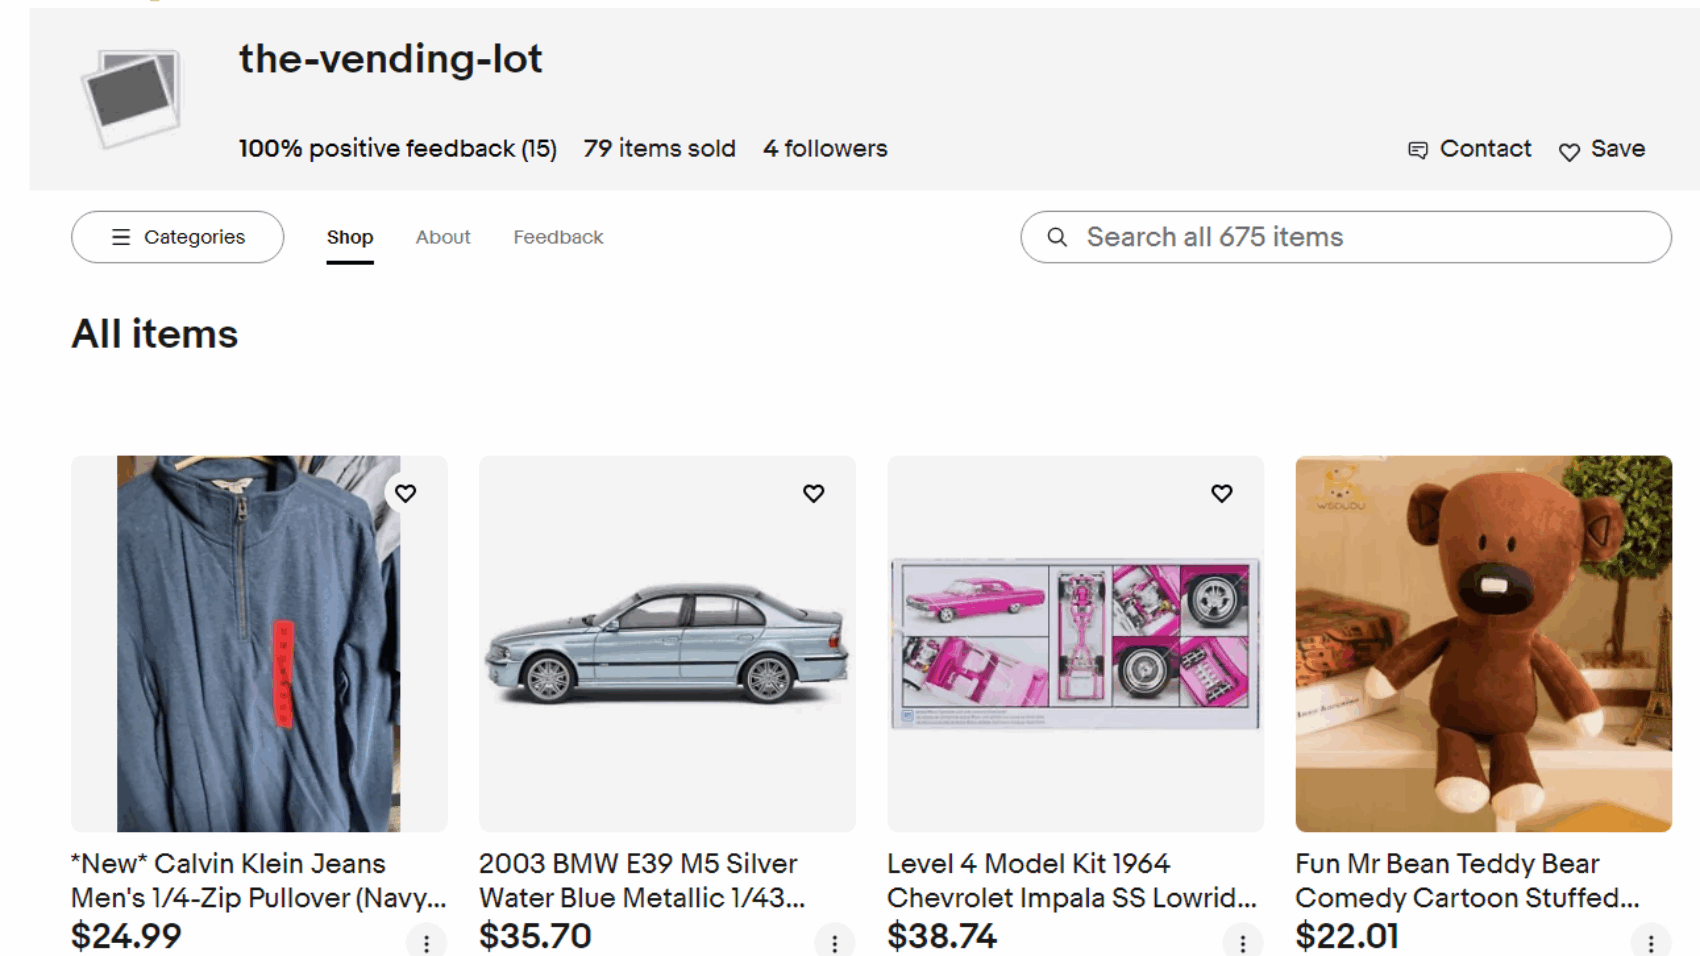
Task: Open more options for Mr Bean teddy
Action: tap(1650, 942)
